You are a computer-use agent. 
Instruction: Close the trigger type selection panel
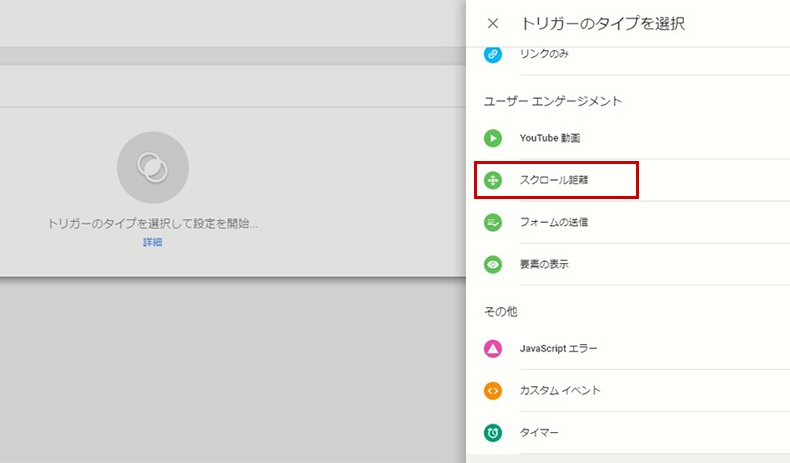pos(493,23)
